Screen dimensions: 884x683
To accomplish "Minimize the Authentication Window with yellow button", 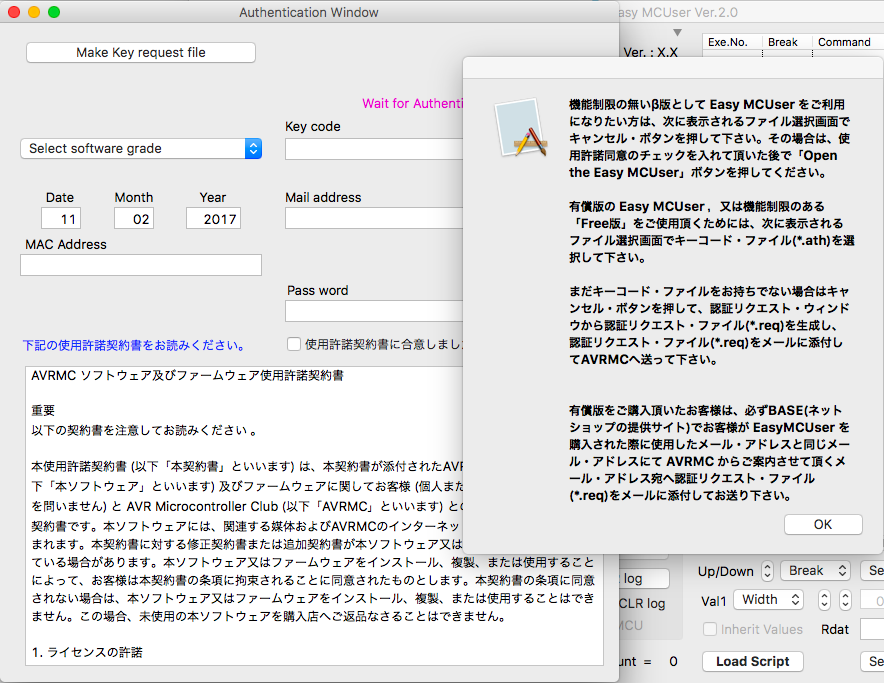I will (34, 12).
